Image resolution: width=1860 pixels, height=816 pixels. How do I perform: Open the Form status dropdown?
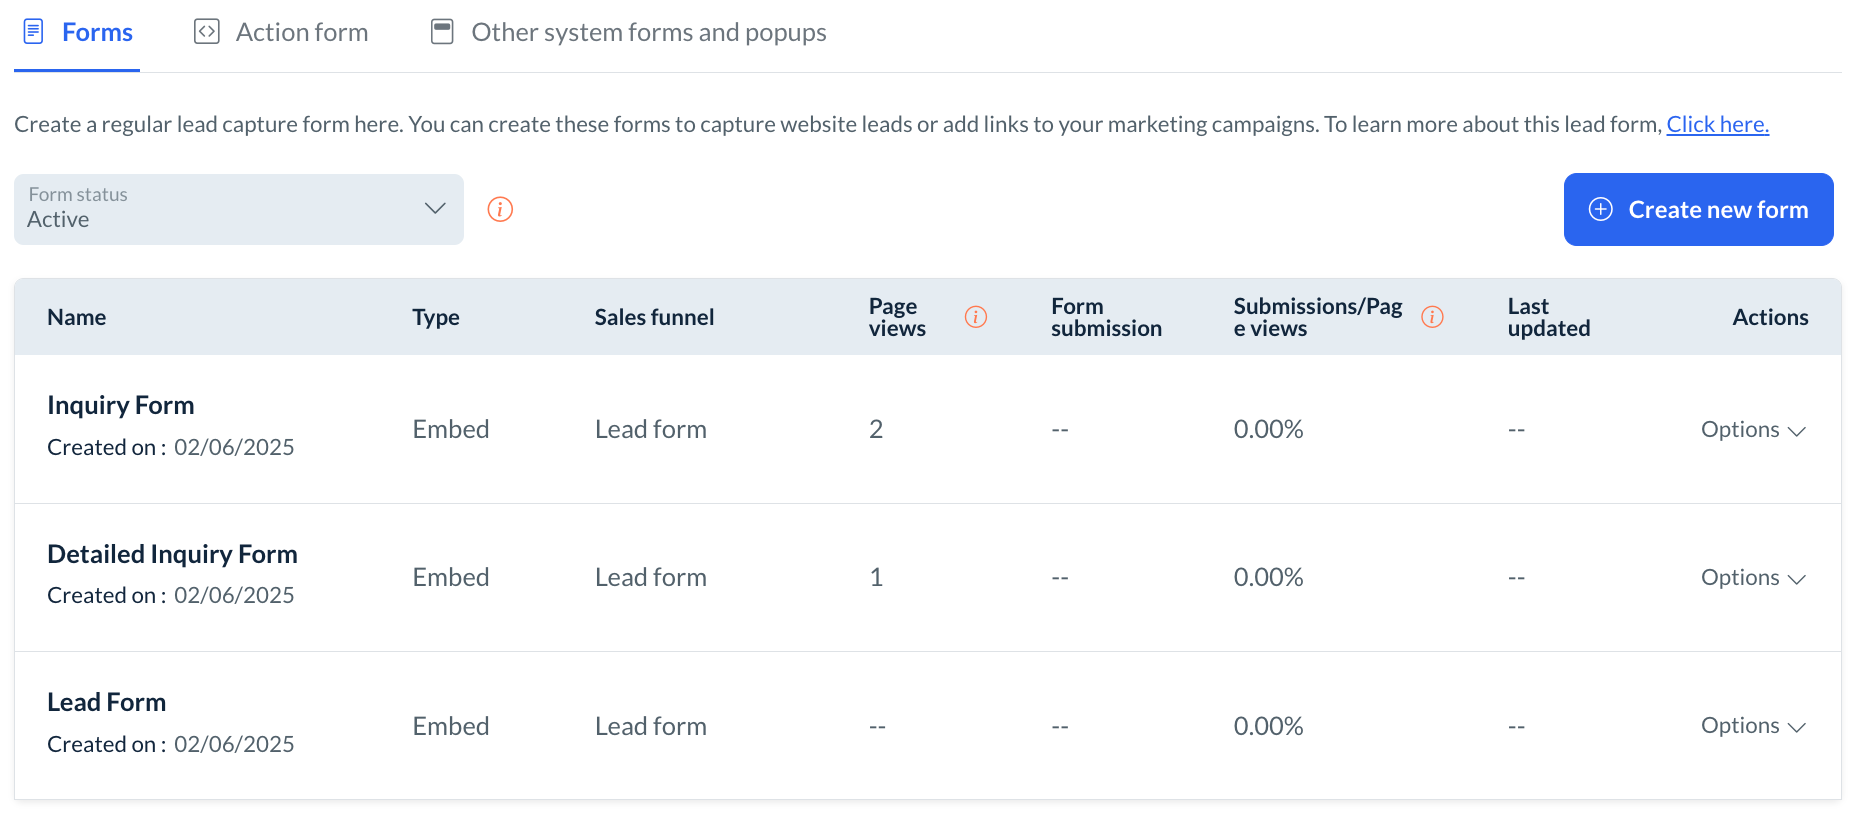238,209
